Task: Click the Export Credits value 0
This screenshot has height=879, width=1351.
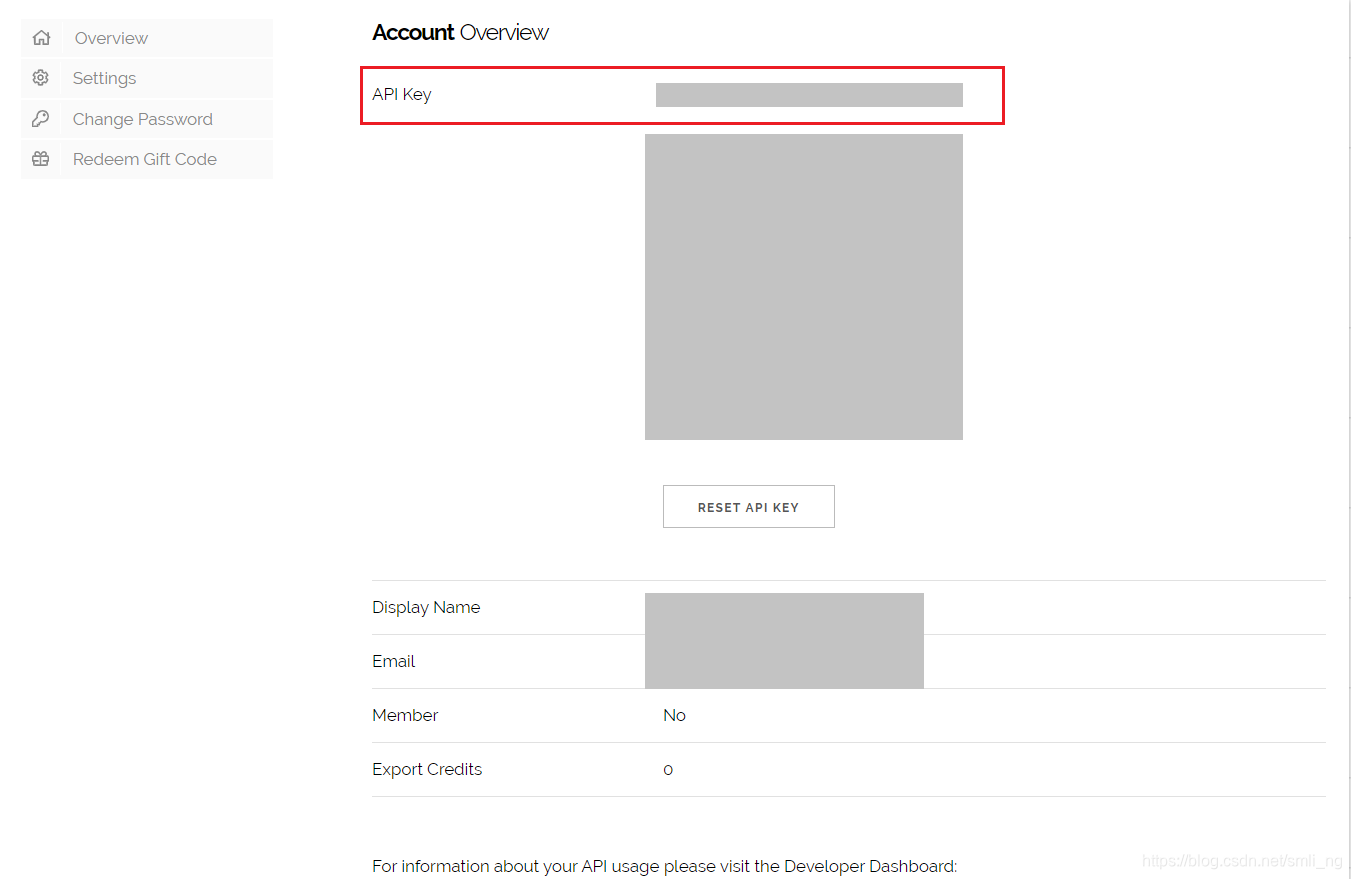Action: (668, 770)
